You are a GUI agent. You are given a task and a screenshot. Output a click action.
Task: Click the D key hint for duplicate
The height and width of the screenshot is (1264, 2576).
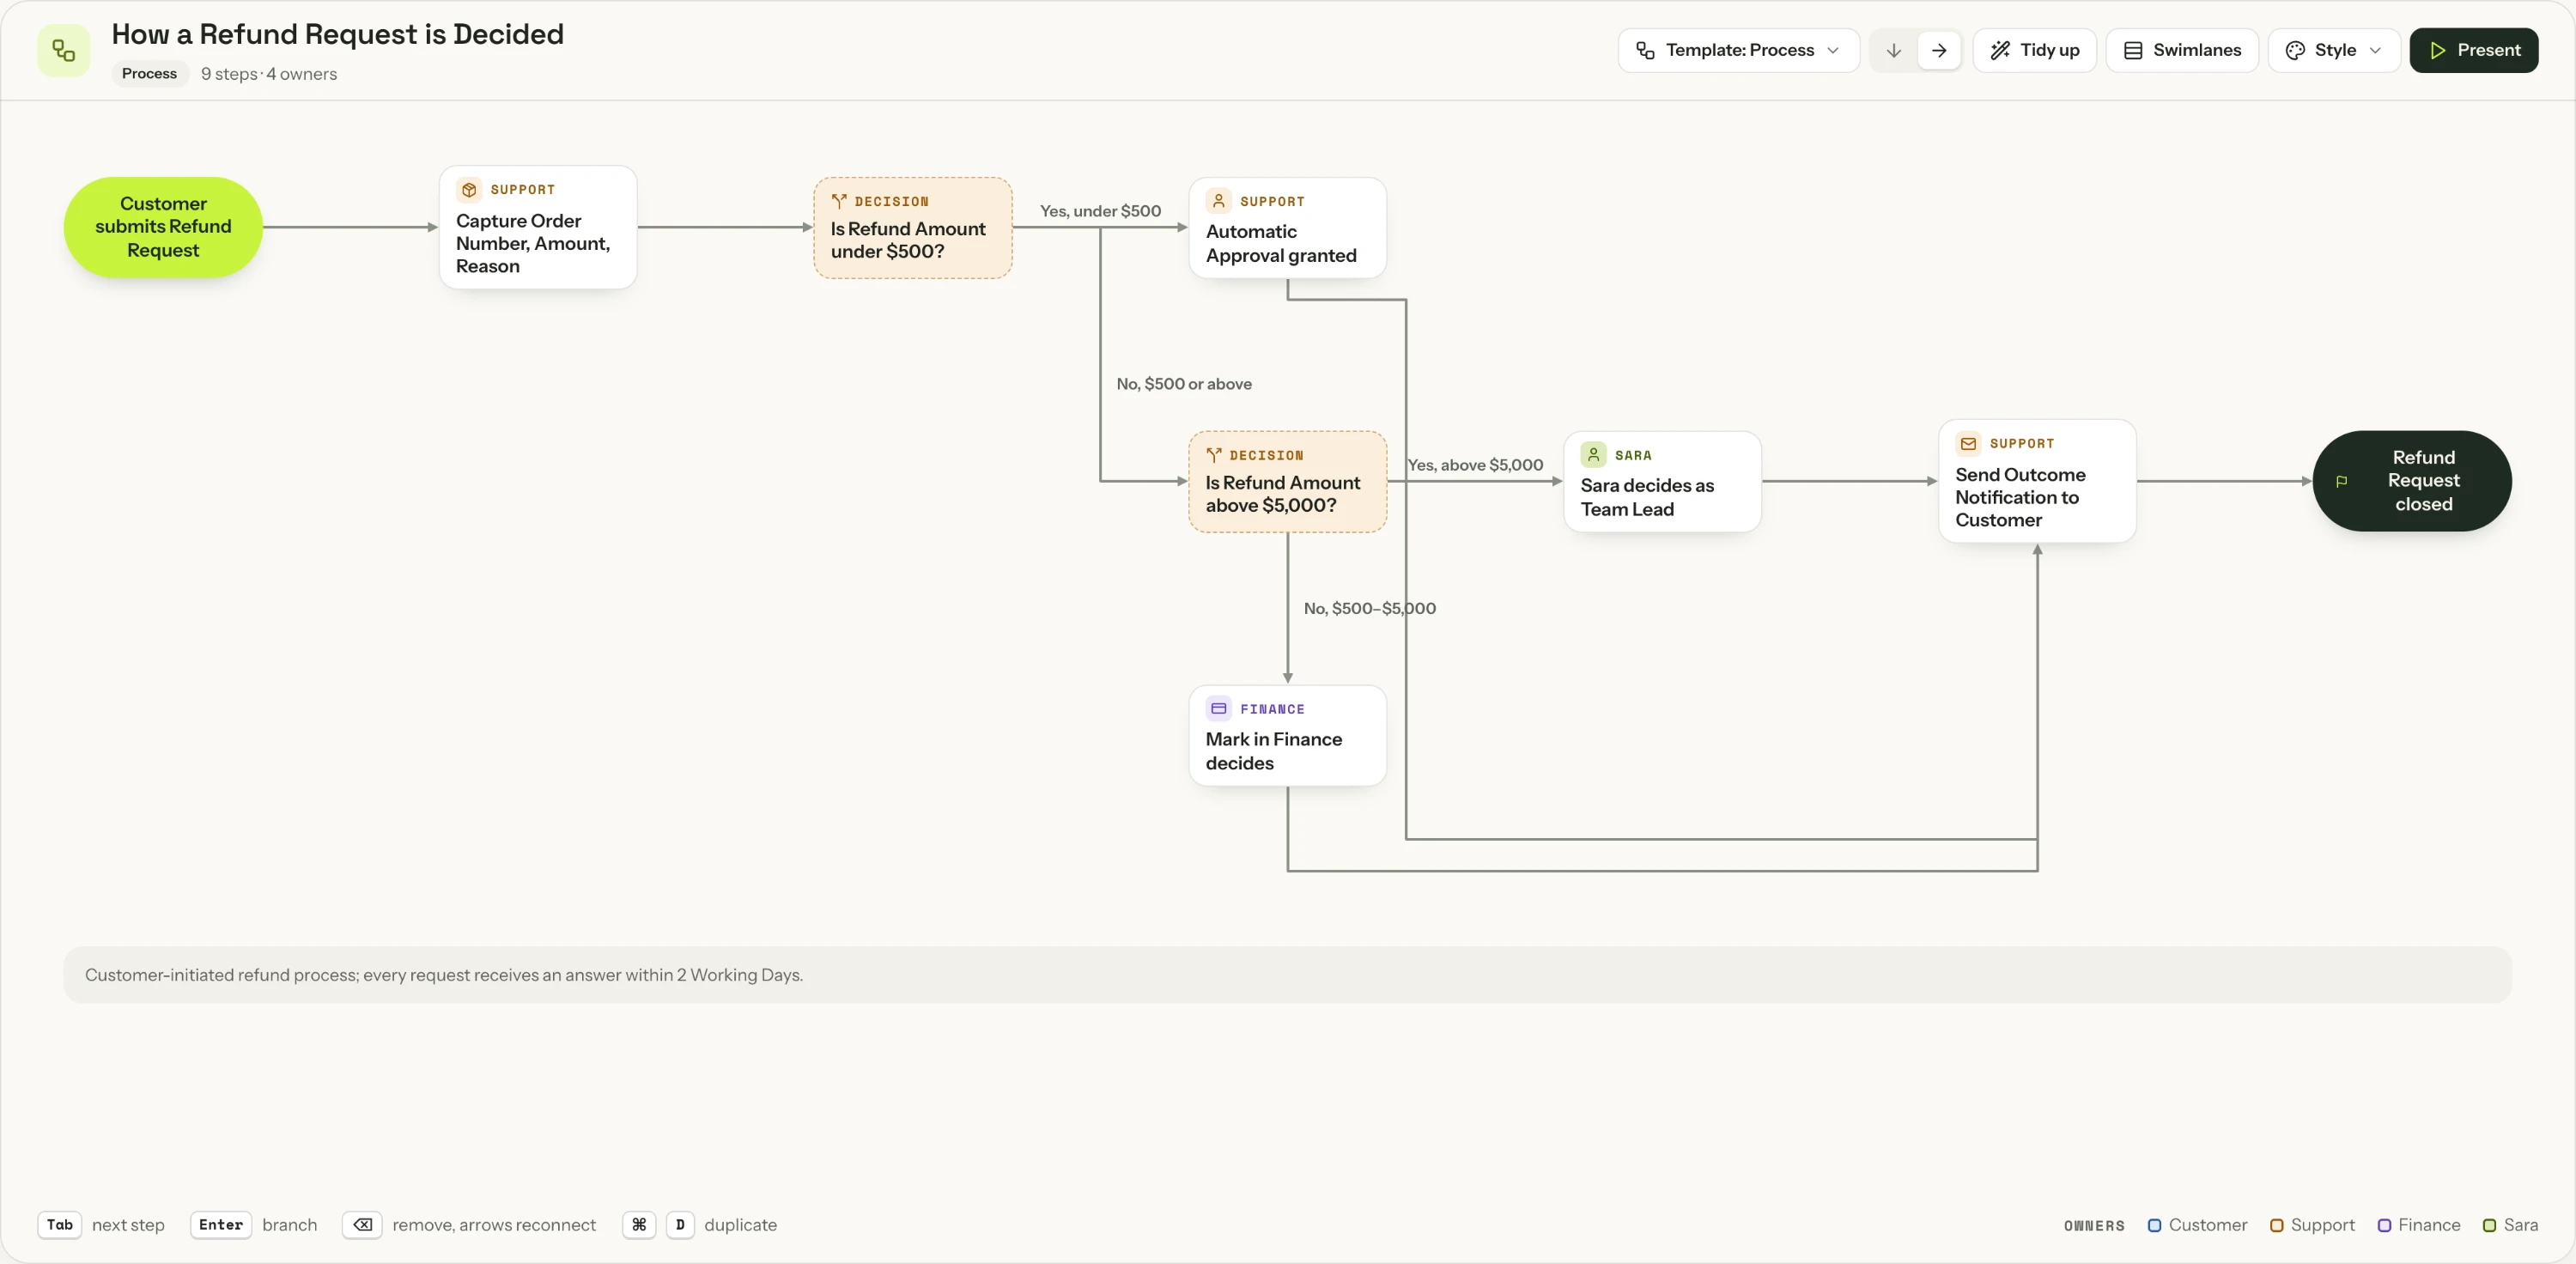pos(680,1225)
